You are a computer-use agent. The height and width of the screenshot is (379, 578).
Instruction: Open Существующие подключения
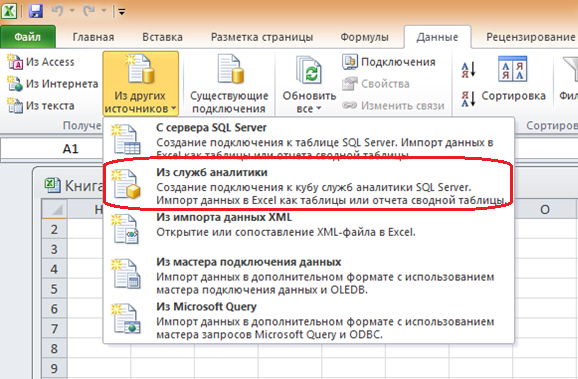pyautogui.click(x=229, y=84)
